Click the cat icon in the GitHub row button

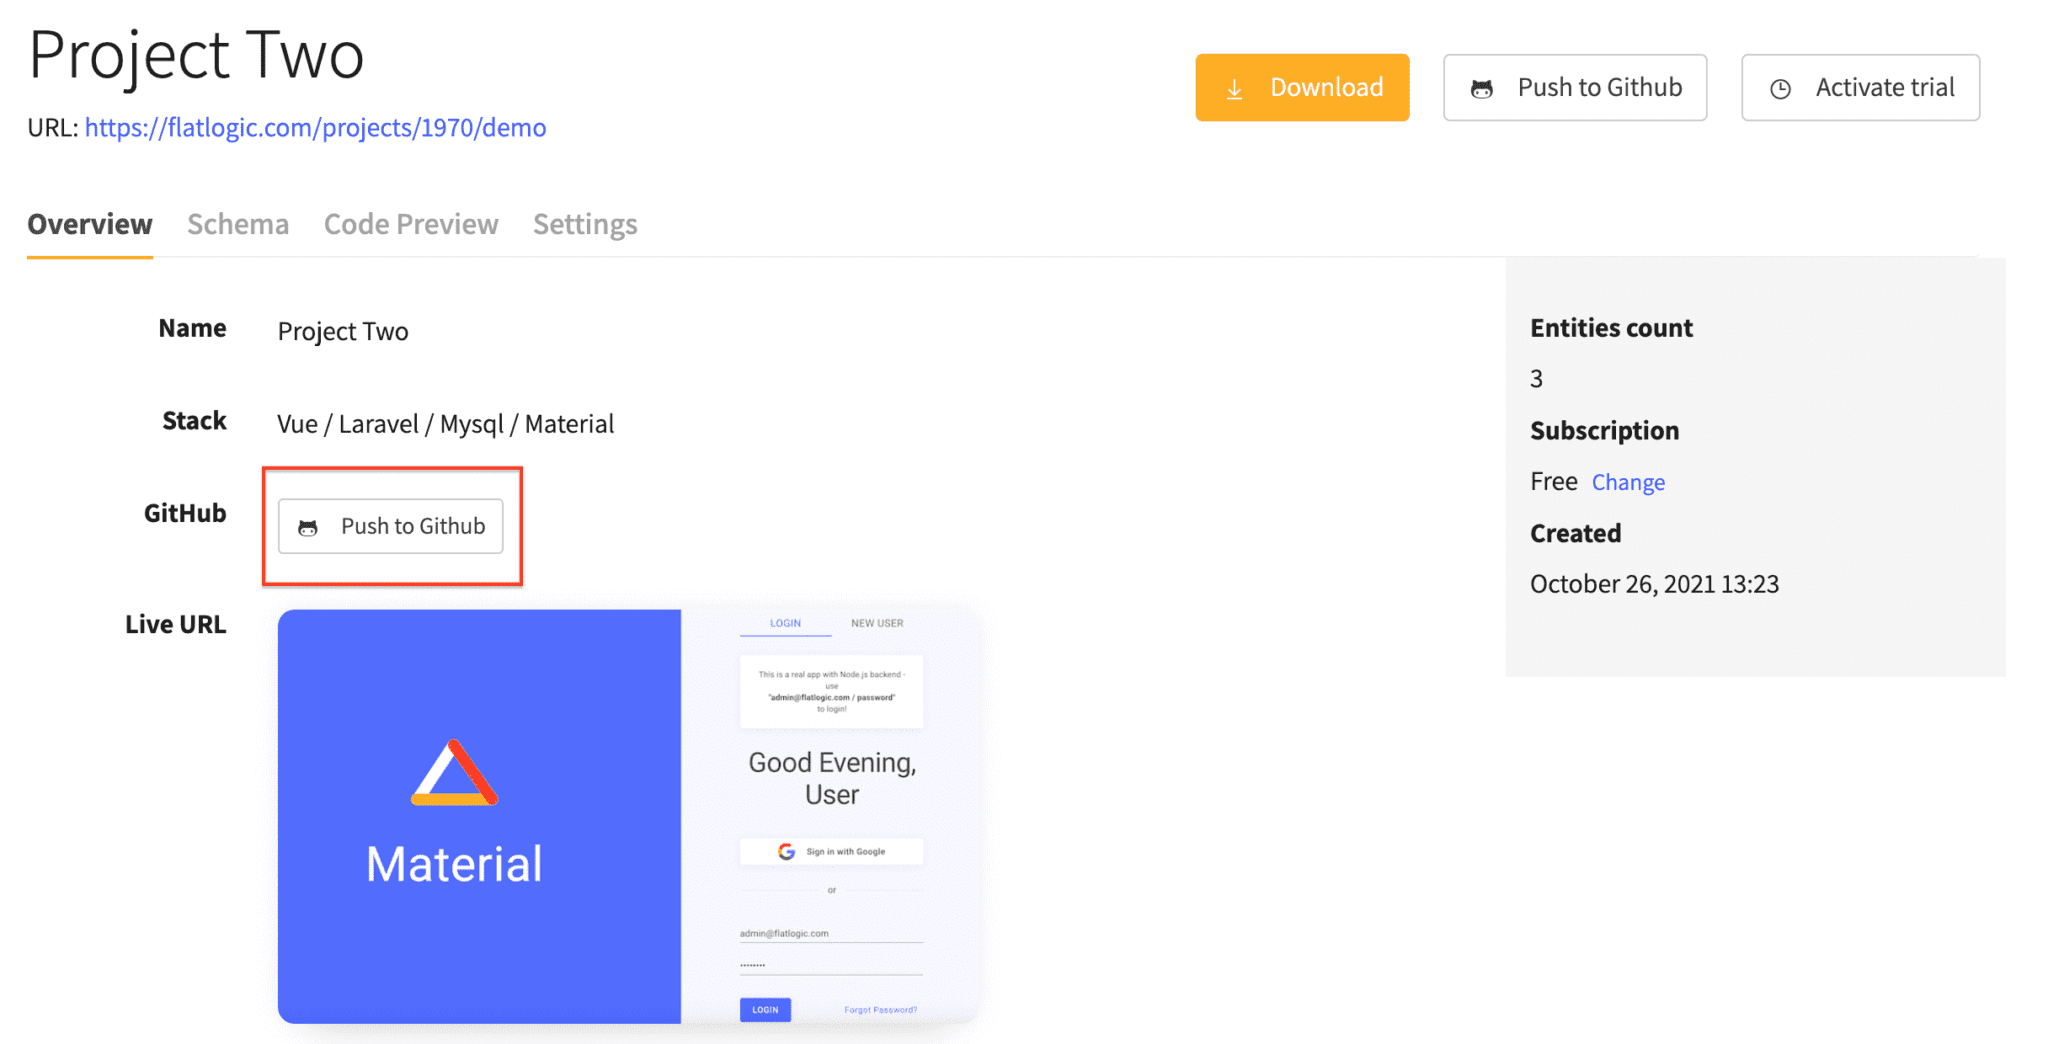[308, 527]
